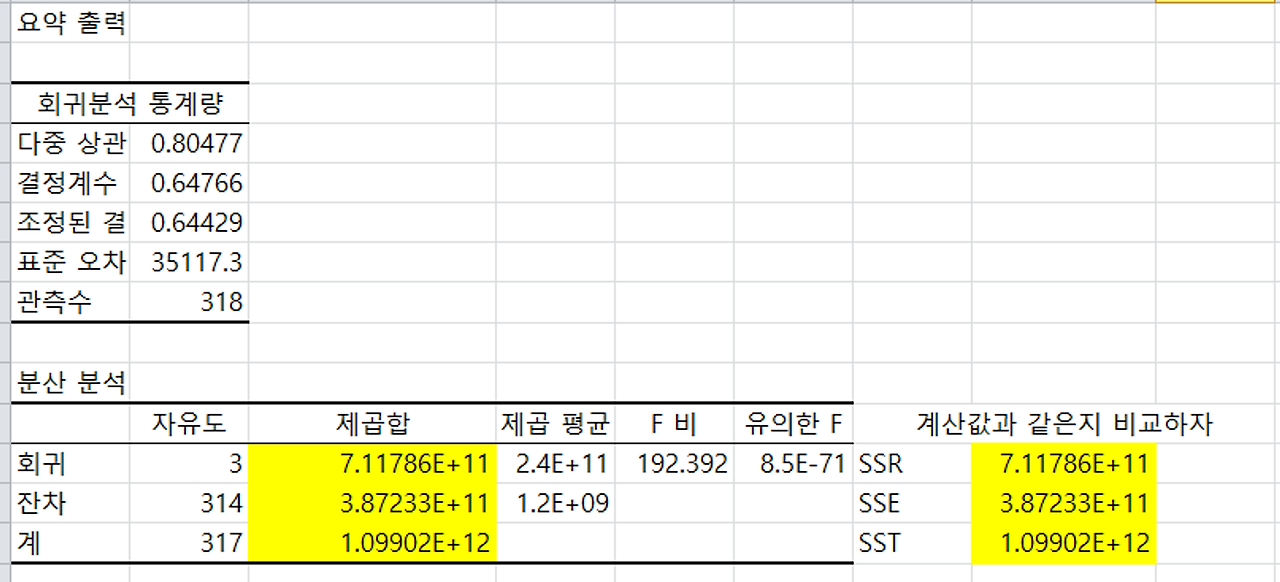This screenshot has height=582, width=1280.
Task: Click the '제곱 평균' column header
Action: pos(555,424)
